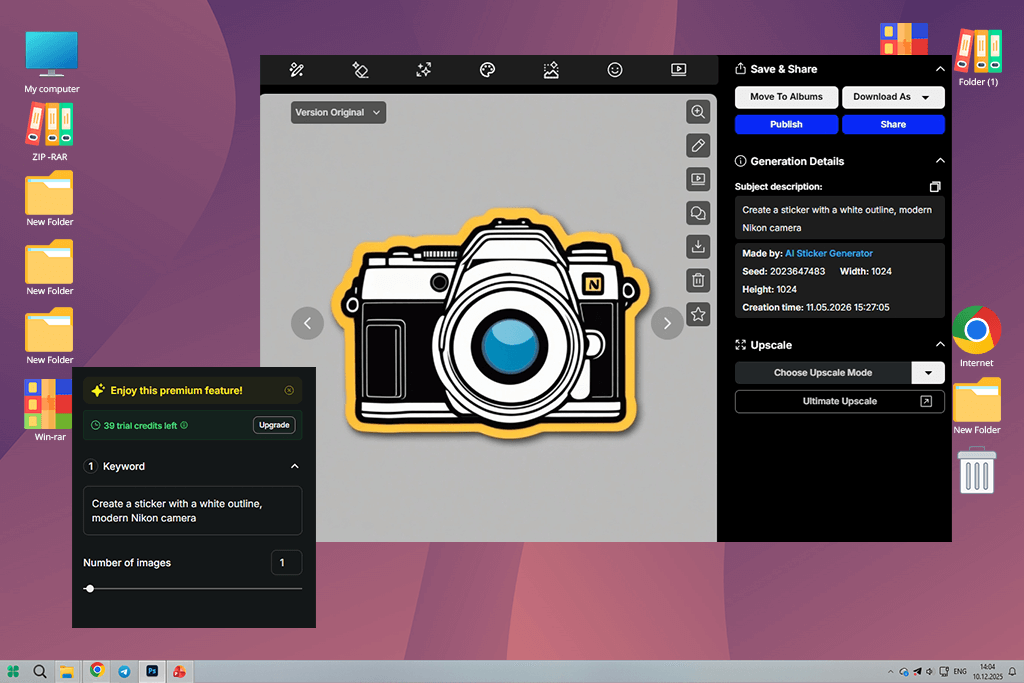Open the upscale mode dropdown arrow

928,373
